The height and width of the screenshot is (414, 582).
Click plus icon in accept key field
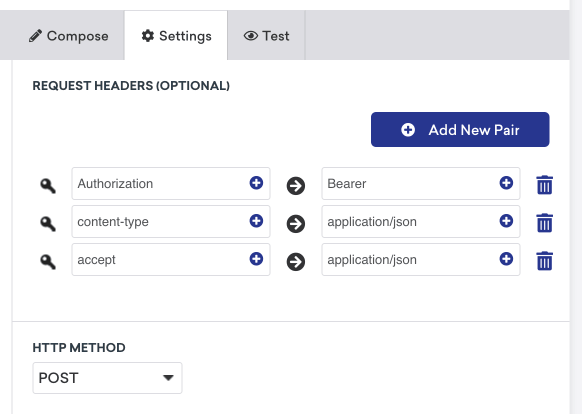256,259
